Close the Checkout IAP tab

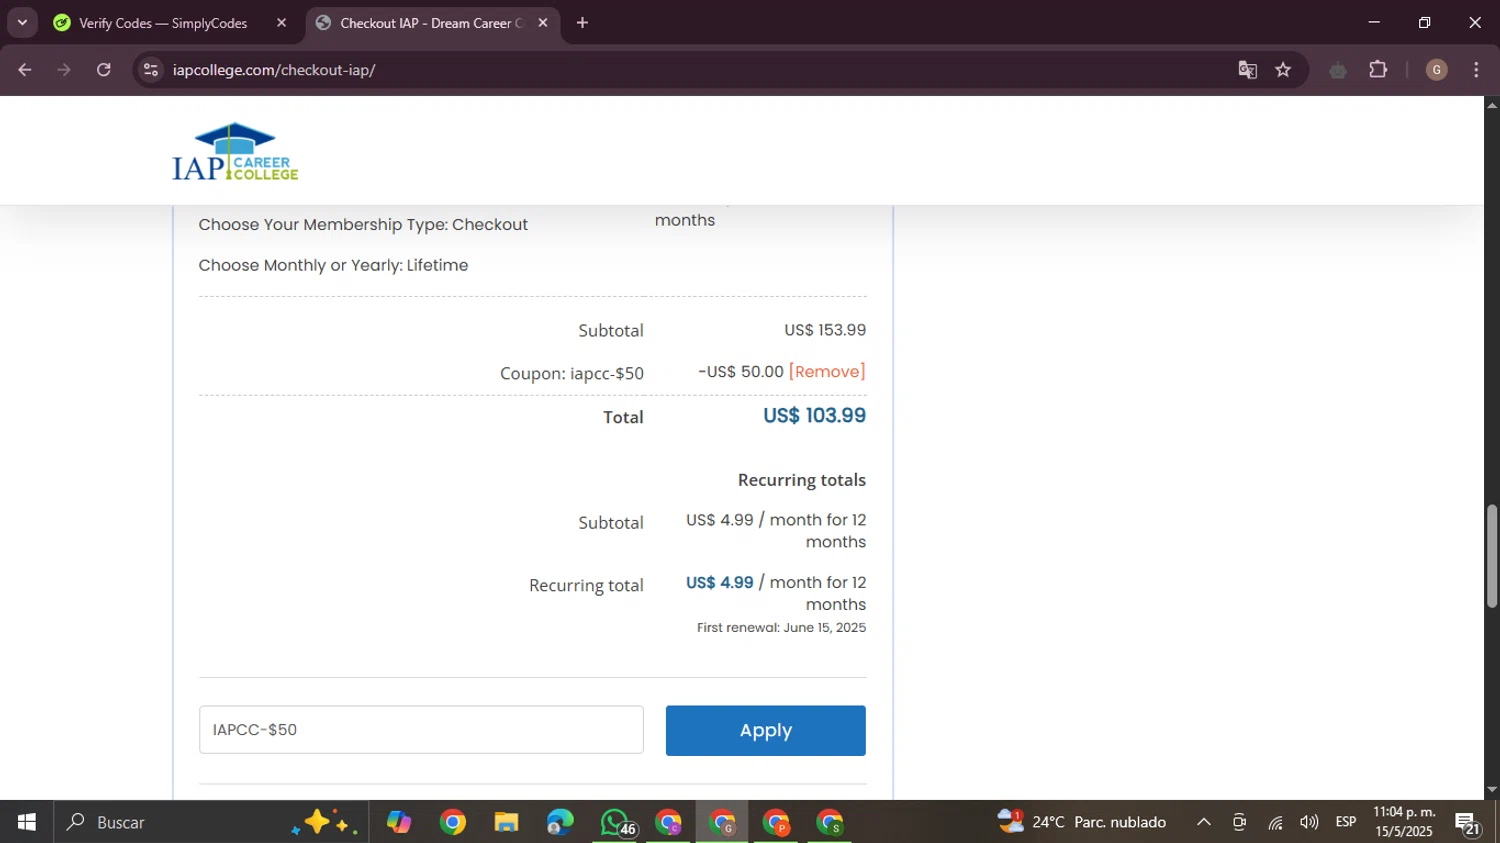point(543,23)
